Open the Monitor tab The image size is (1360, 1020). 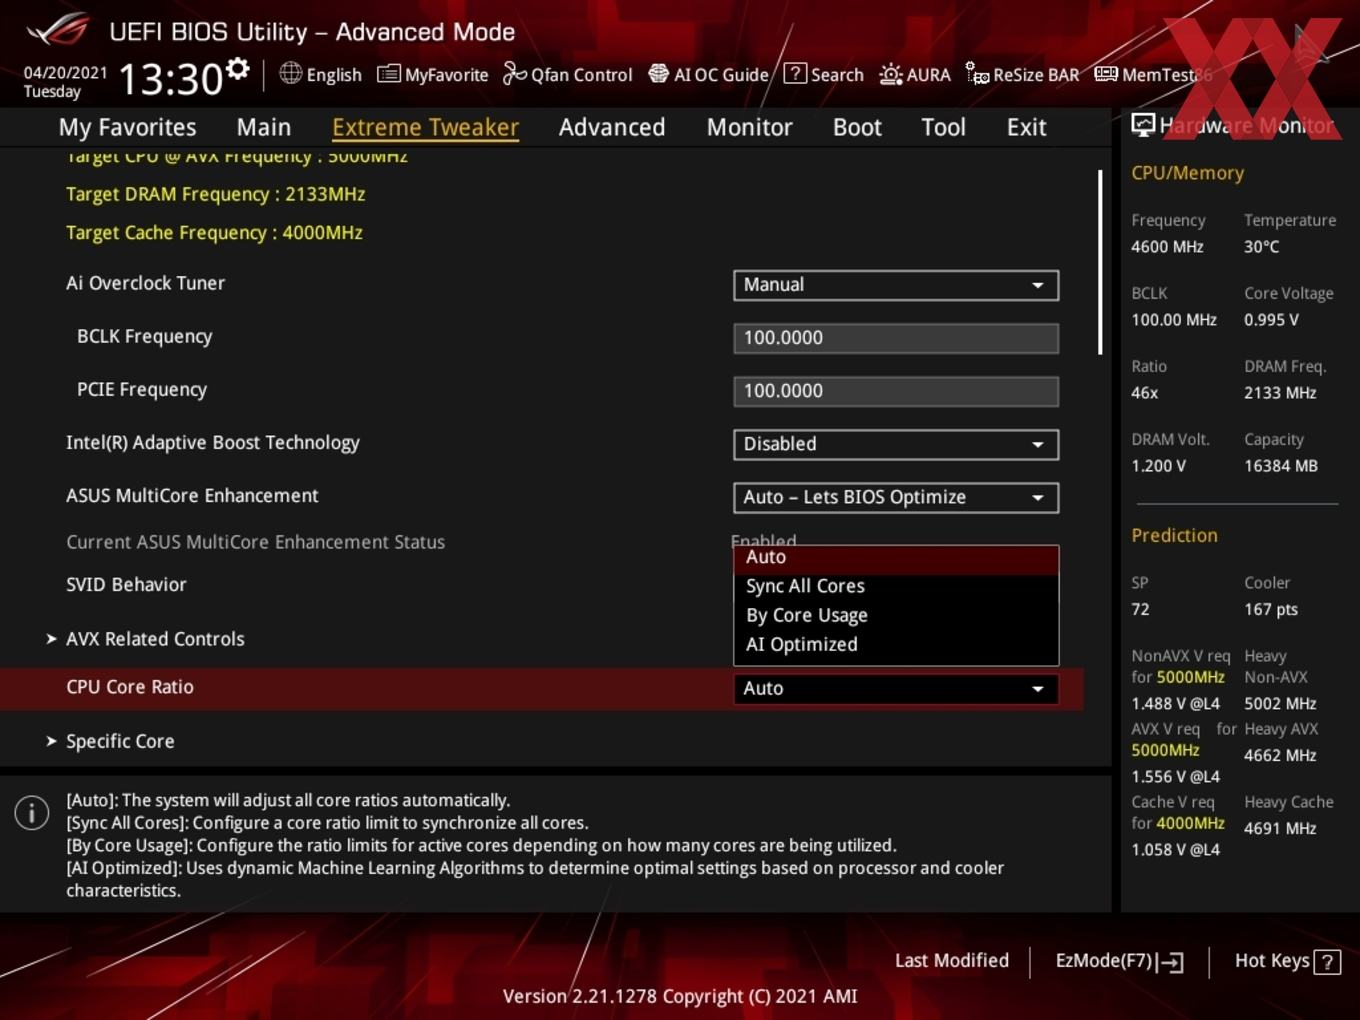(749, 127)
